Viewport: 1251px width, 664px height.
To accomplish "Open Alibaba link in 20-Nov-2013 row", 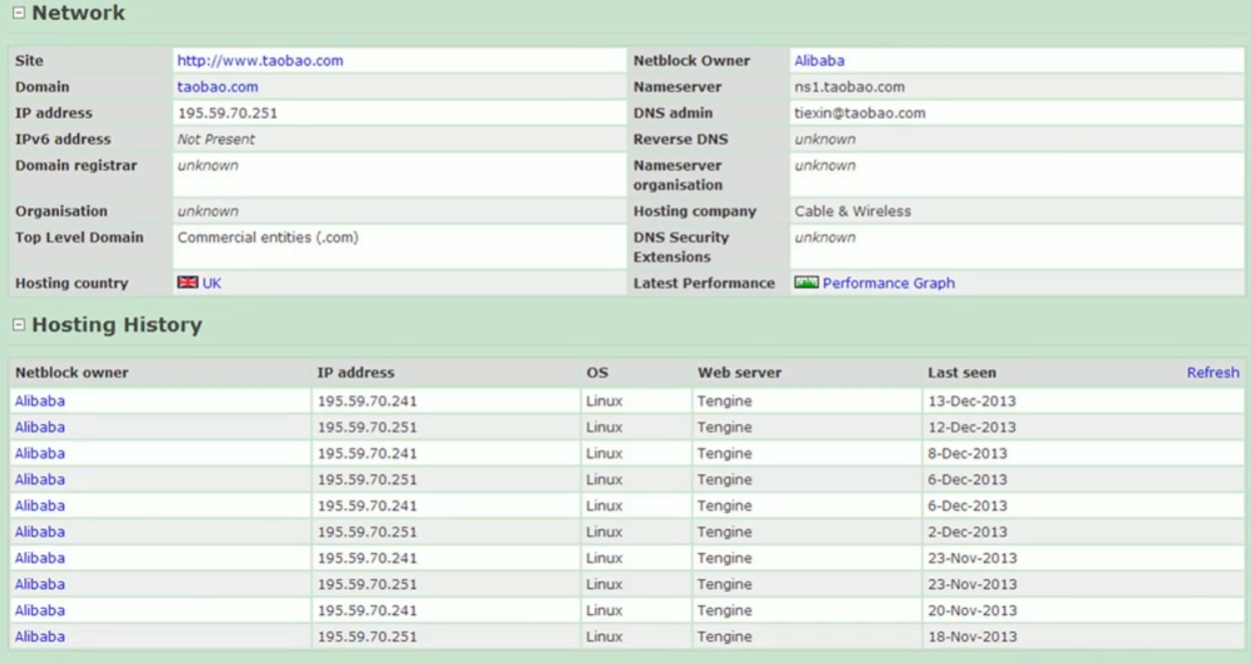I will point(40,610).
